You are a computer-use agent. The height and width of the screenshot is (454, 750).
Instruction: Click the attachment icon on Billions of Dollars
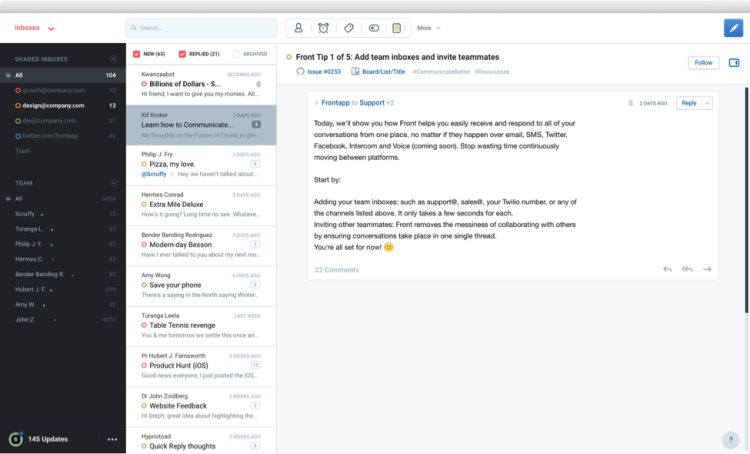click(258, 84)
